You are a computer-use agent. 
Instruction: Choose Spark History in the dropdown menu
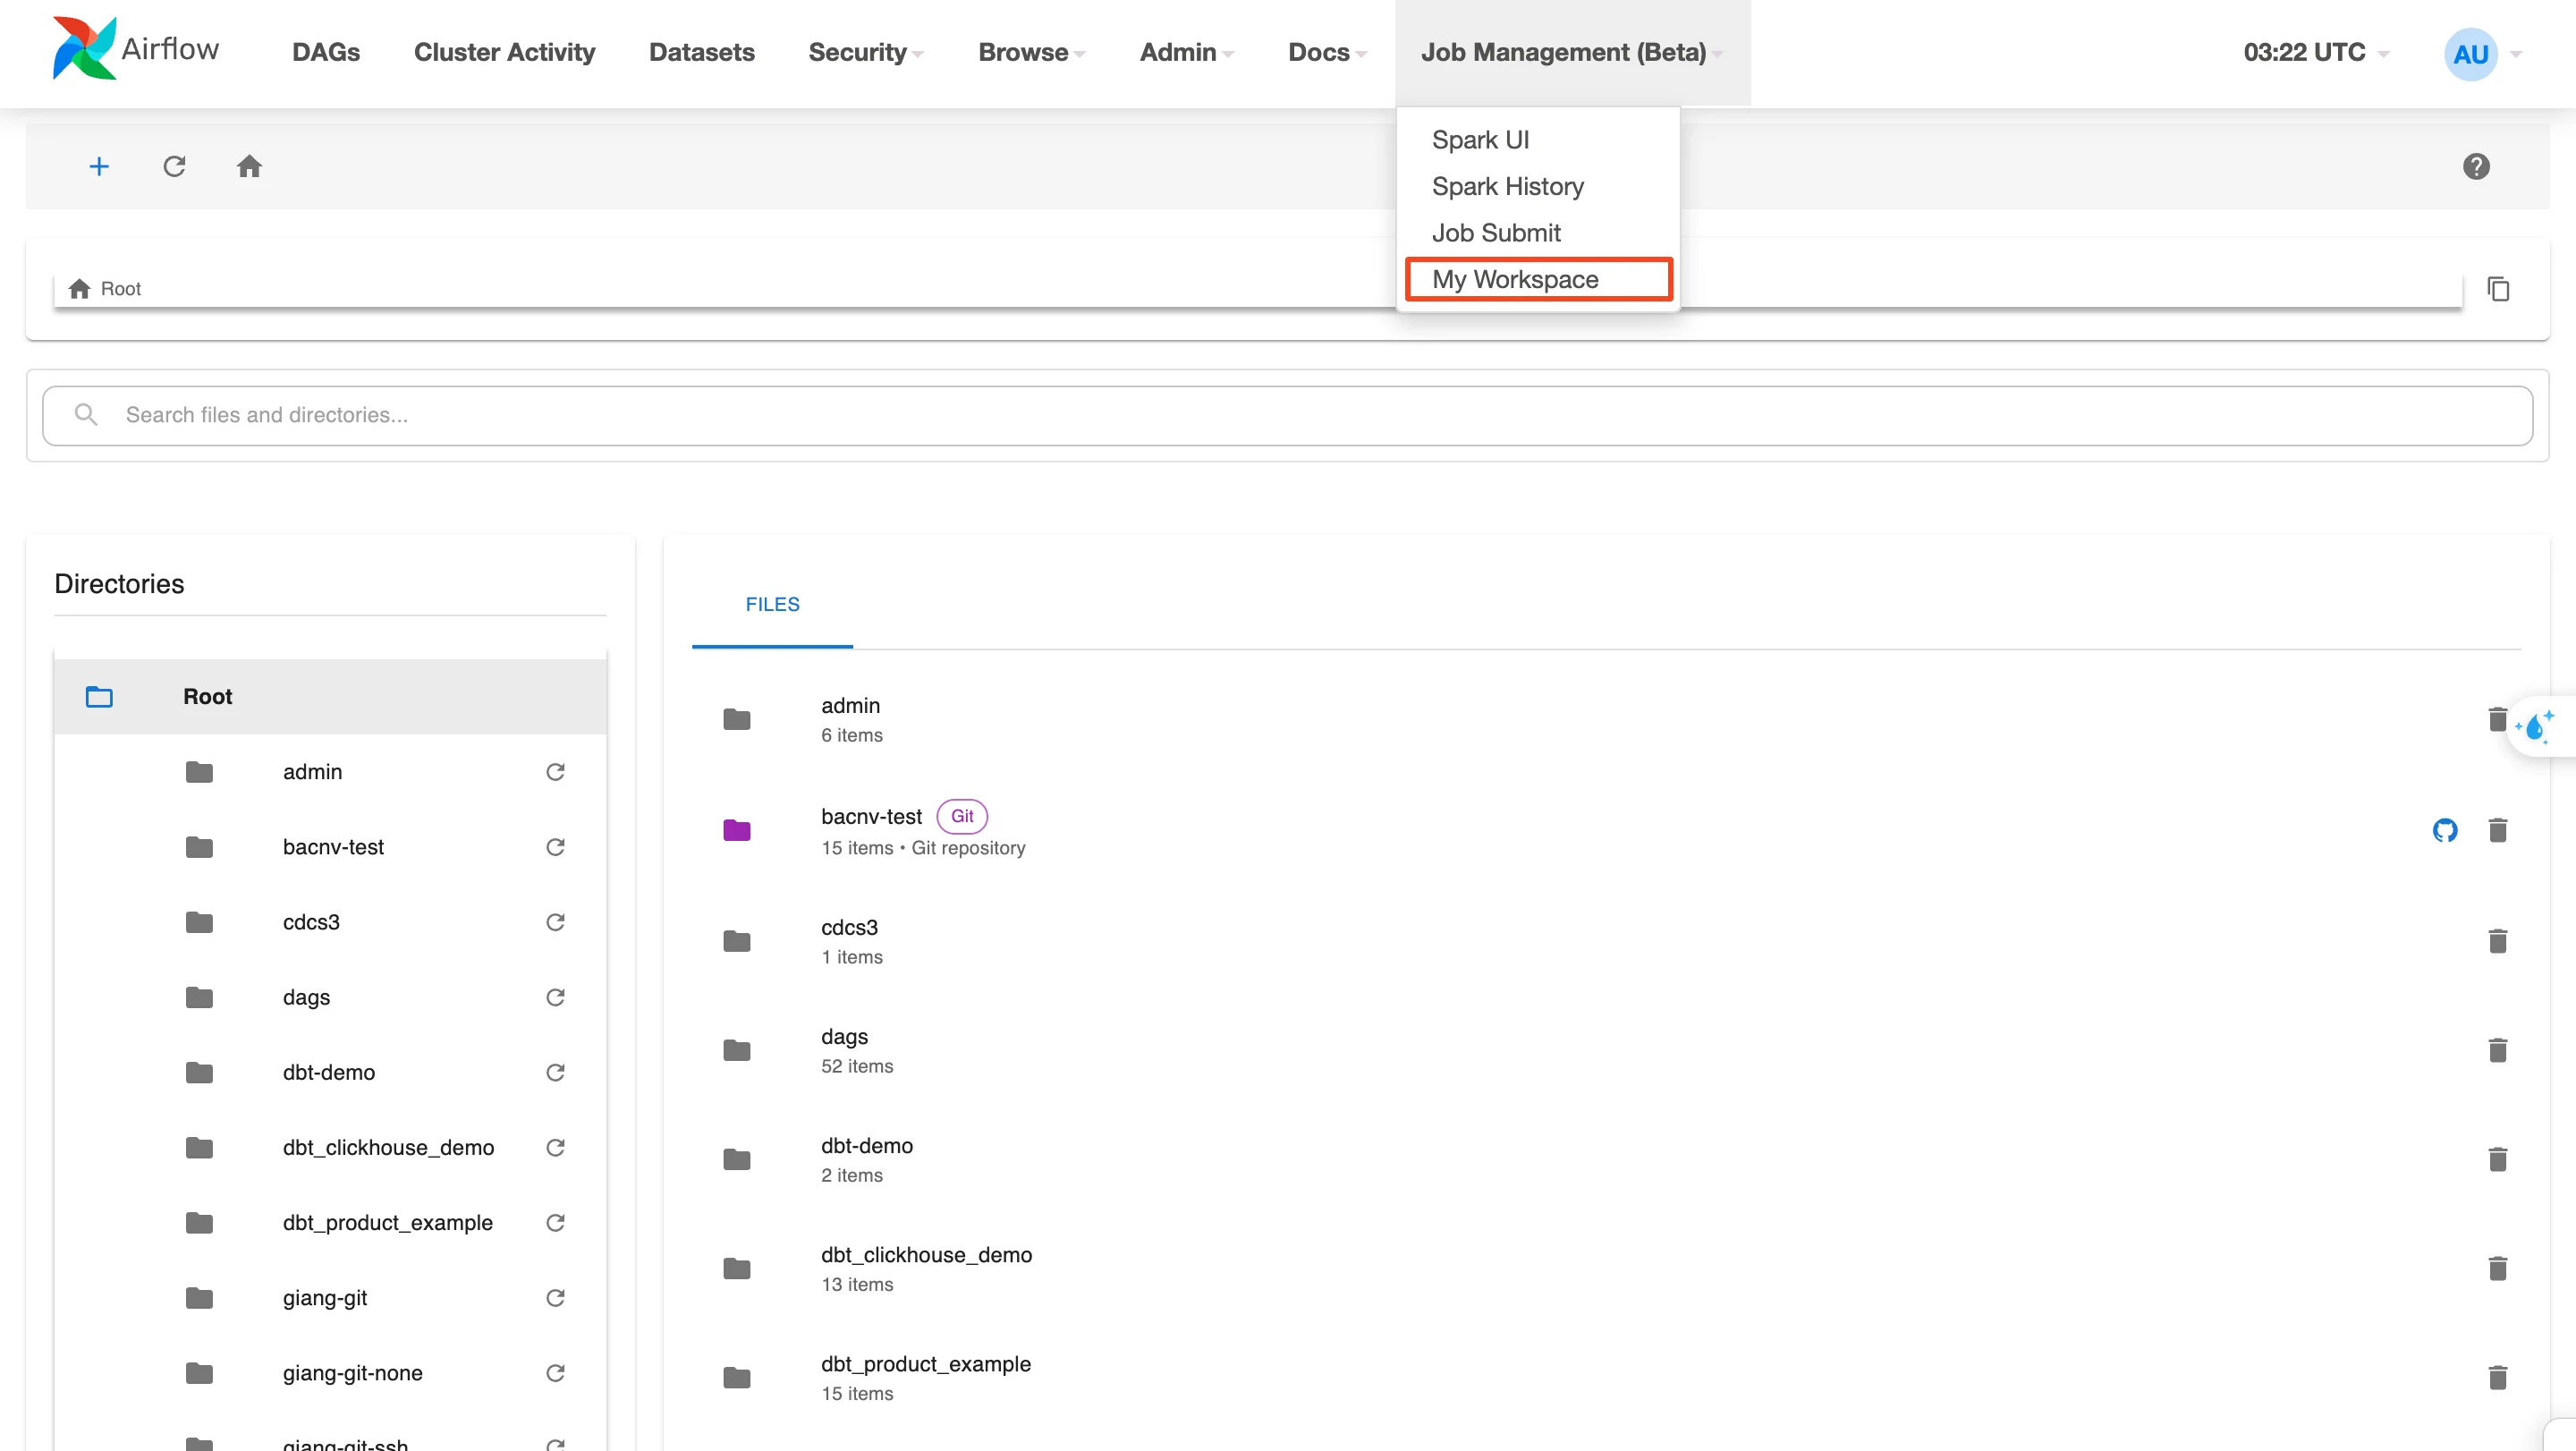[1508, 186]
